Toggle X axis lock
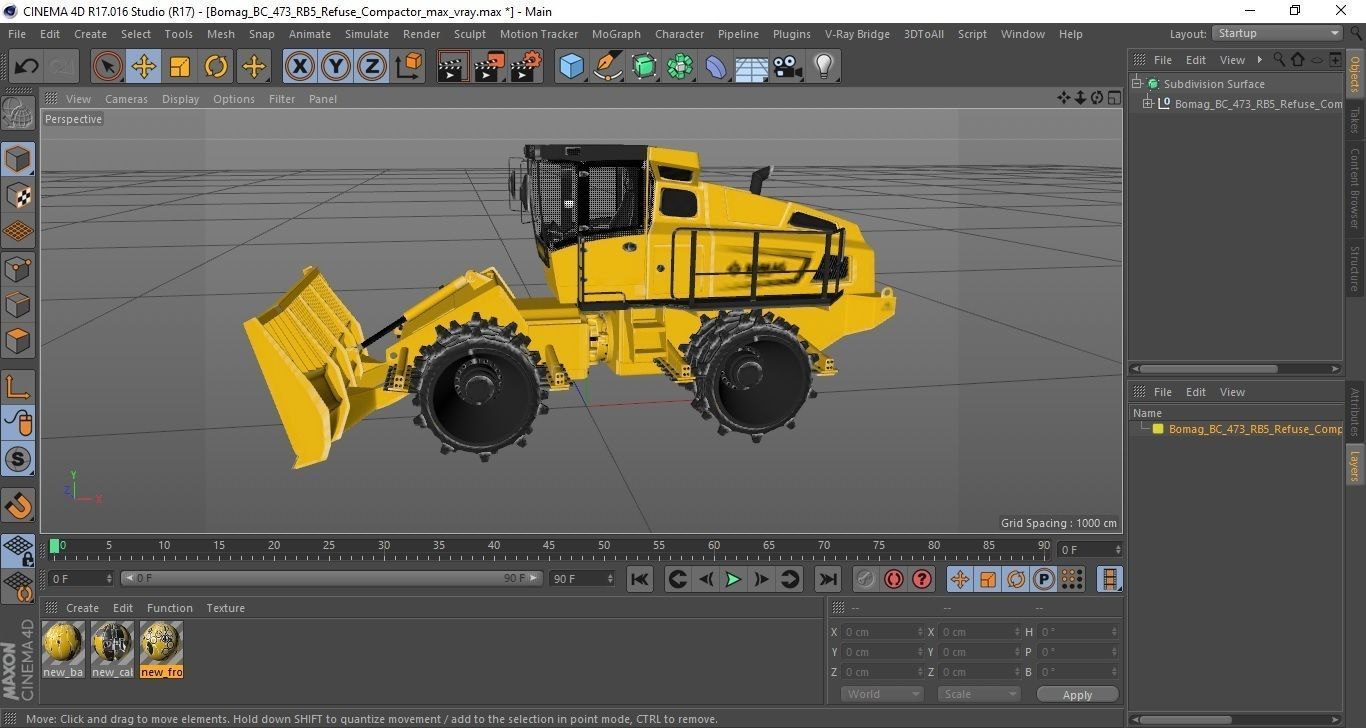1366x728 pixels. click(x=299, y=67)
